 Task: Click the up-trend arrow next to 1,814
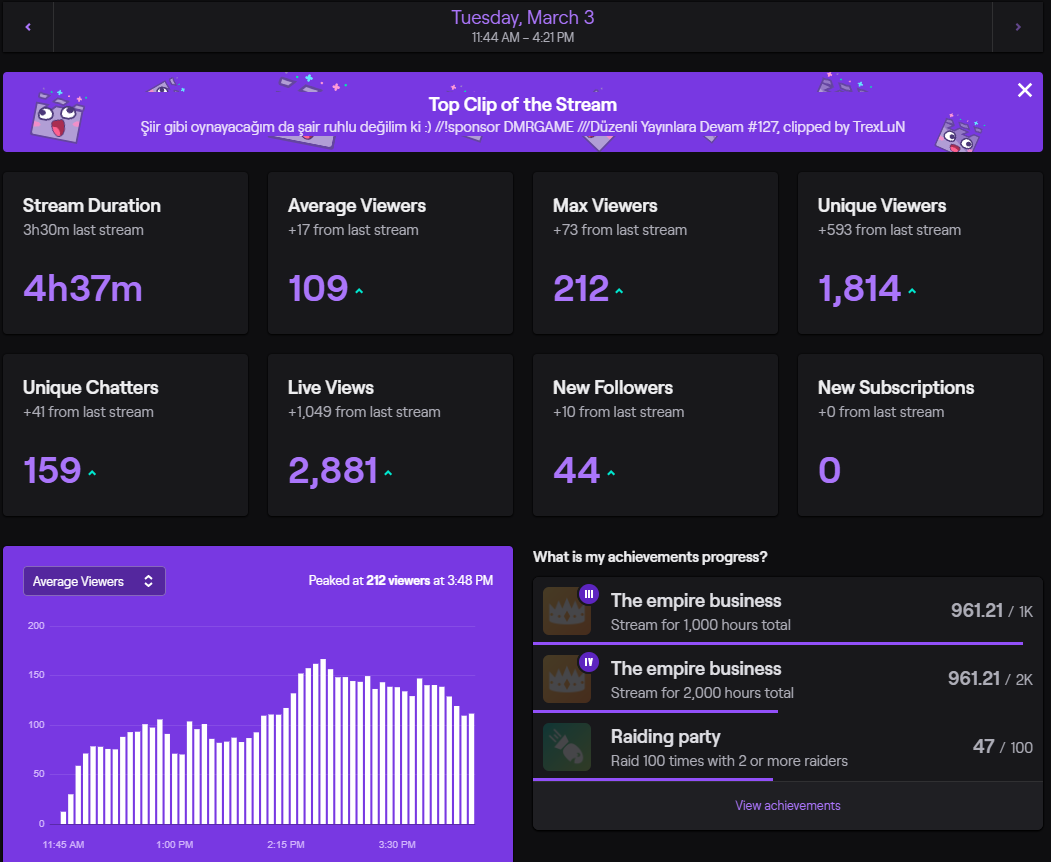[x=912, y=291]
